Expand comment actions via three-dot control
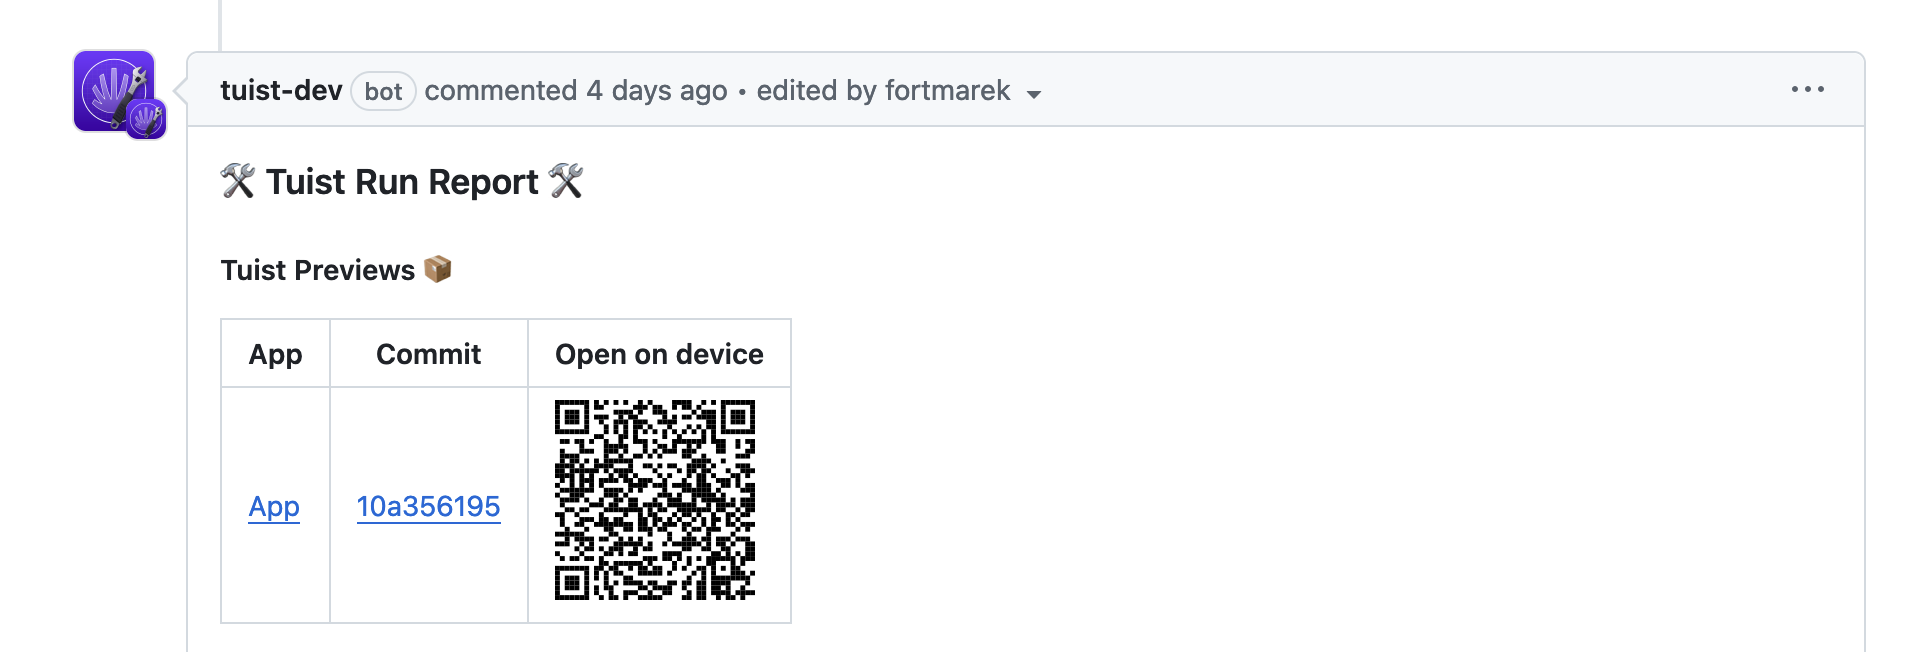 point(1808,89)
